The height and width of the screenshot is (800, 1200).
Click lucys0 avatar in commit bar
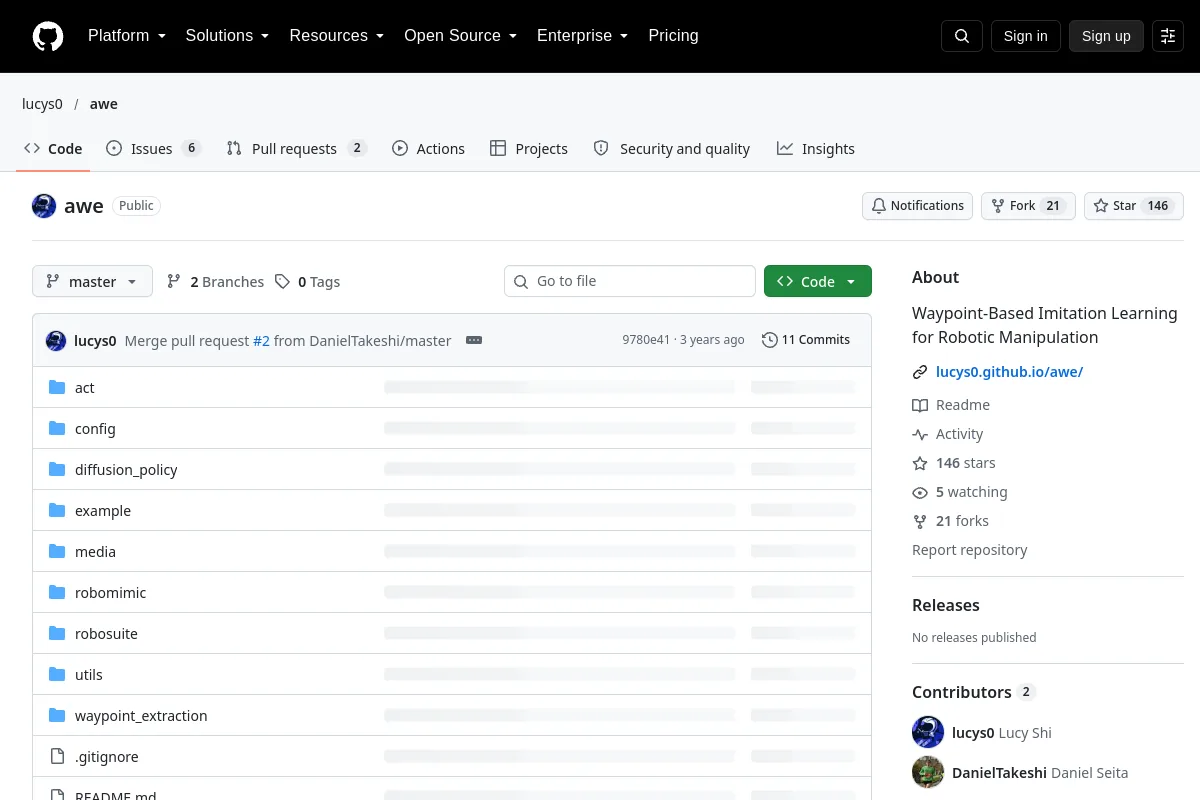56,340
